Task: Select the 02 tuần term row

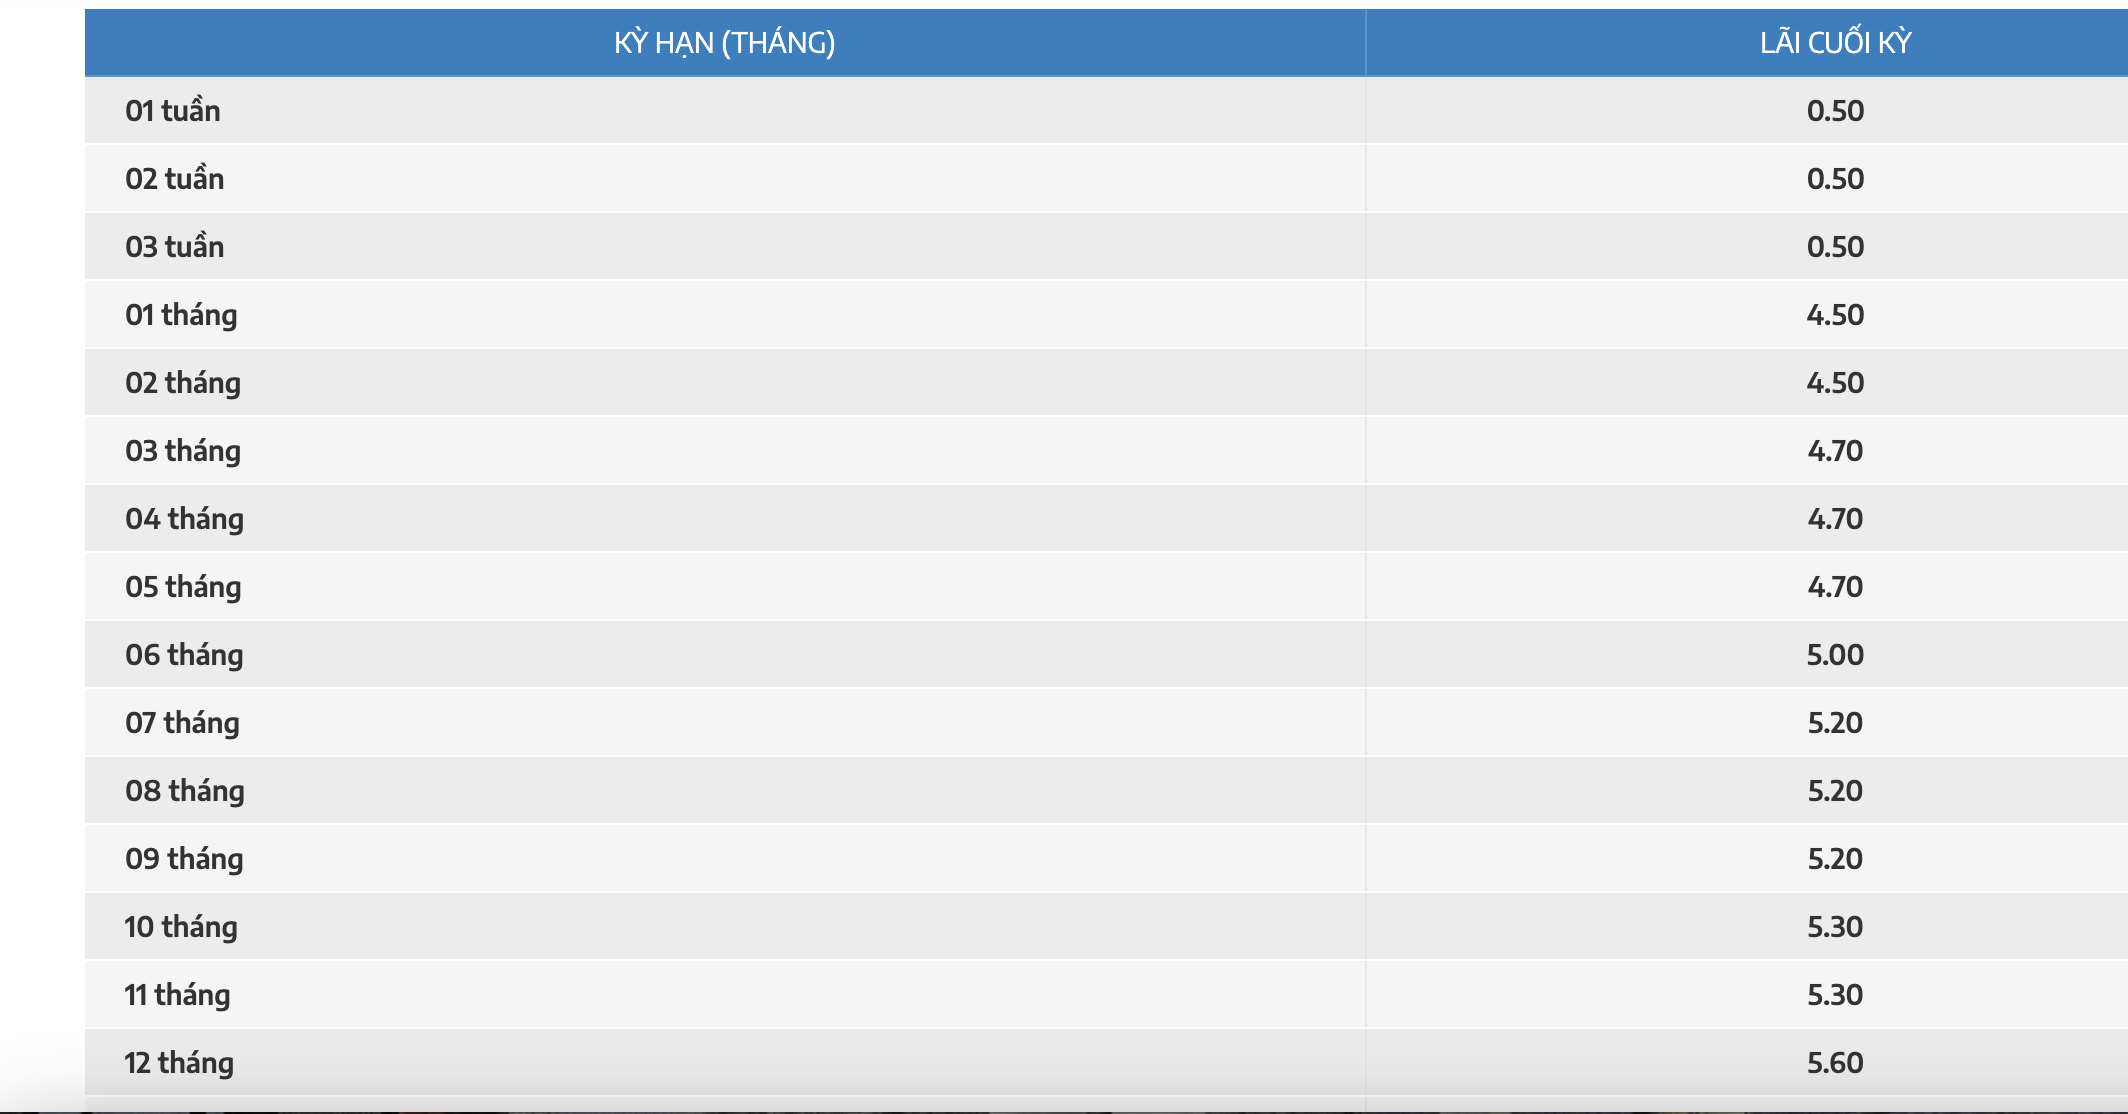Action: pyautogui.click(x=1106, y=178)
